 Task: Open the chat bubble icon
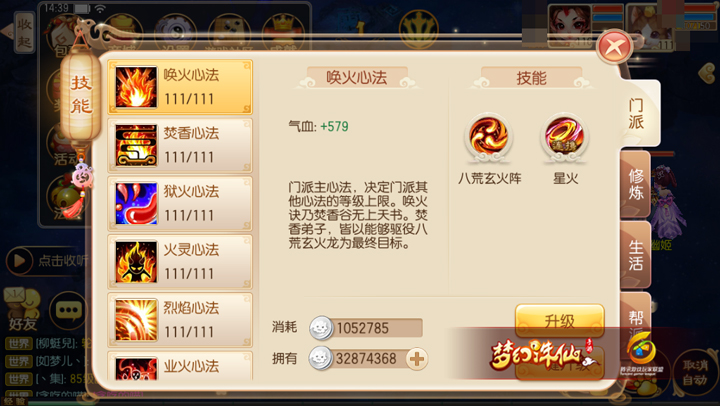click(x=69, y=311)
